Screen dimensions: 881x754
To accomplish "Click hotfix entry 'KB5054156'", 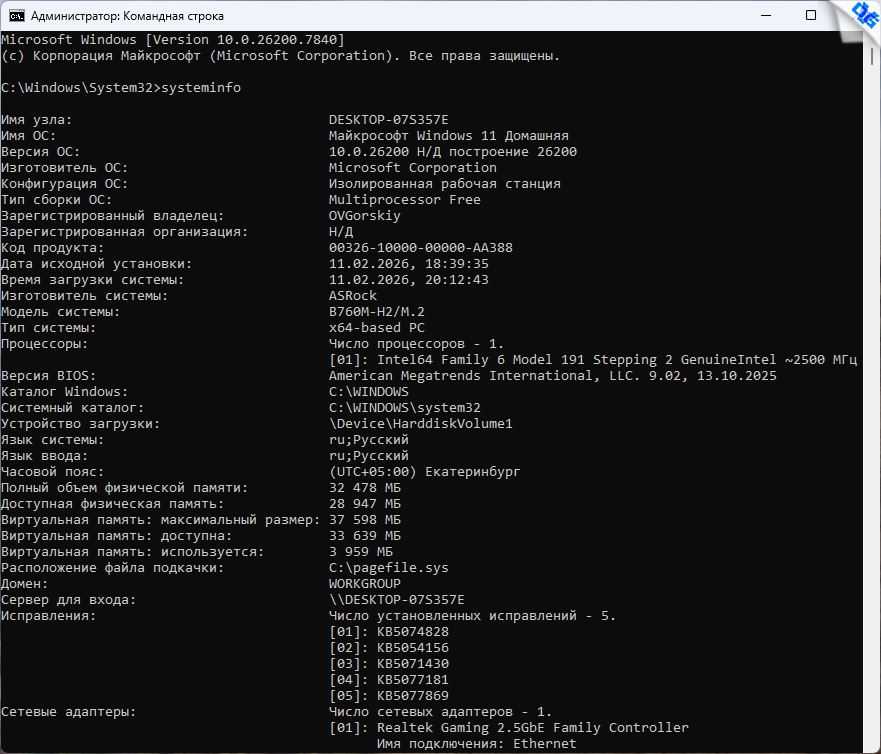I will point(413,648).
